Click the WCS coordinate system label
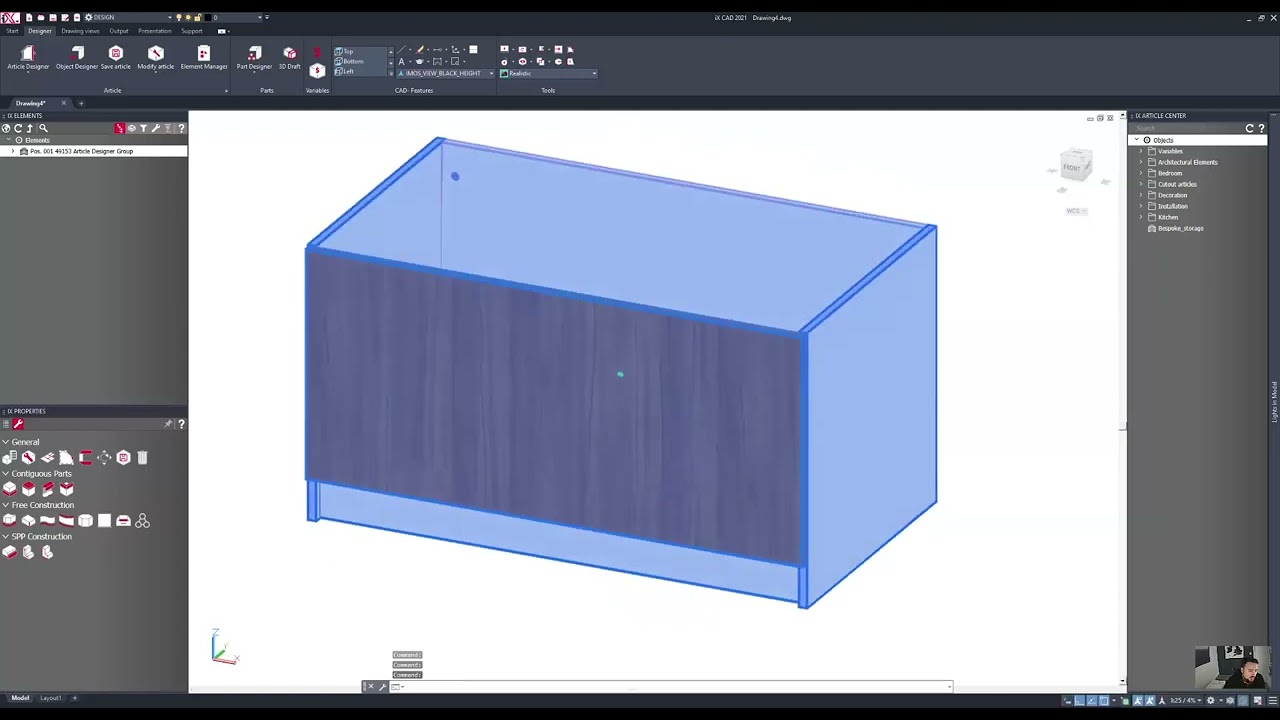The image size is (1280, 720). tap(1075, 211)
